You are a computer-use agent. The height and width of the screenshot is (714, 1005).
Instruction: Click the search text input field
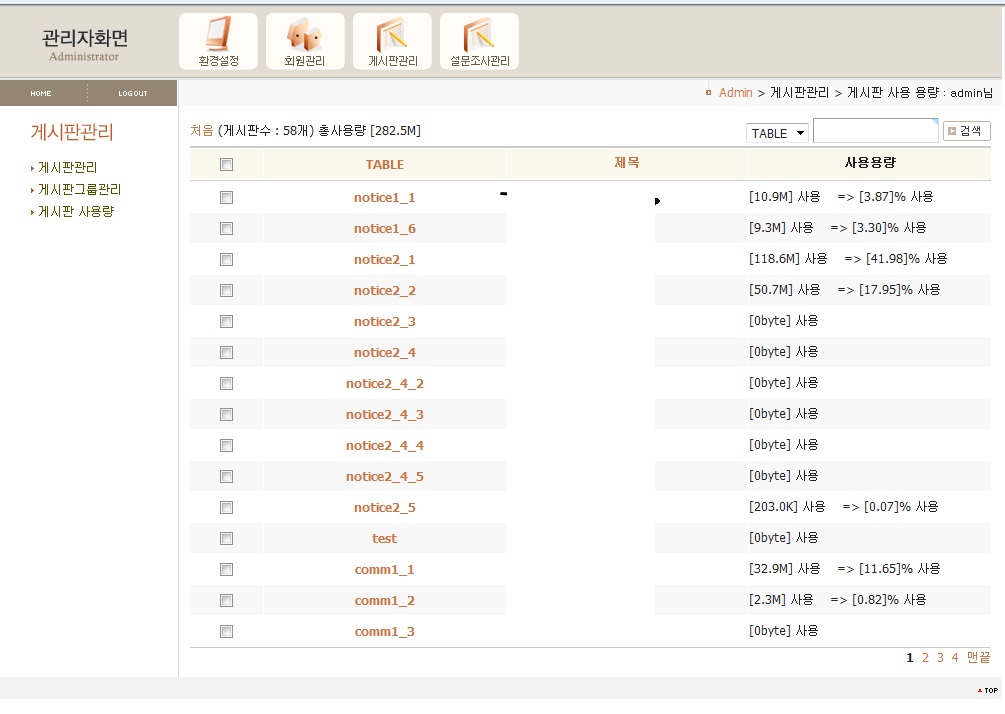pyautogui.click(x=875, y=131)
